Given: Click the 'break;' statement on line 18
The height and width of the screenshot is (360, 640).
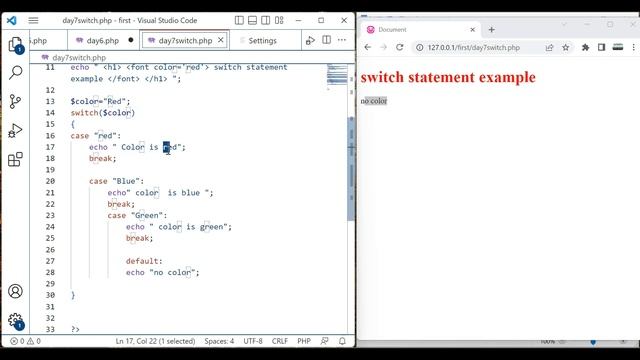Looking at the screenshot, I should 103,158.
